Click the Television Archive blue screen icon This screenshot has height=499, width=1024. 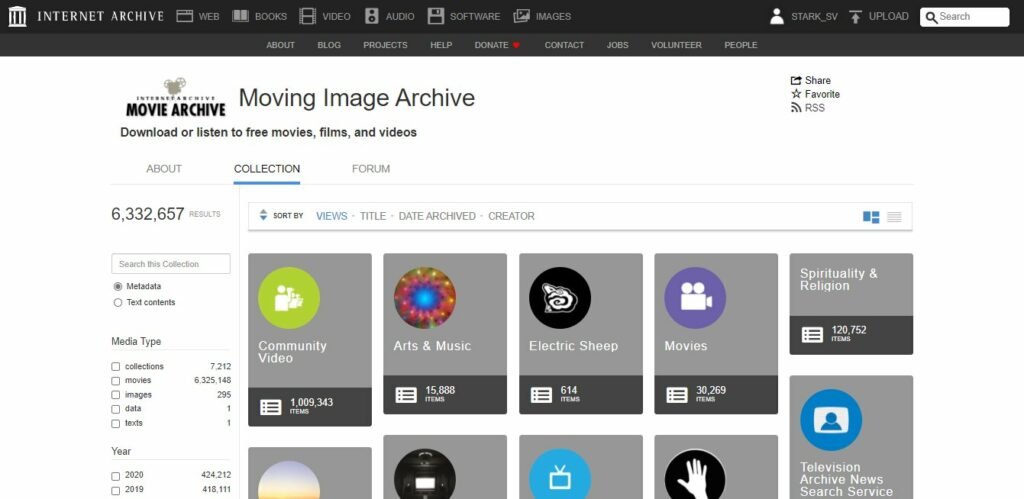[x=831, y=420]
